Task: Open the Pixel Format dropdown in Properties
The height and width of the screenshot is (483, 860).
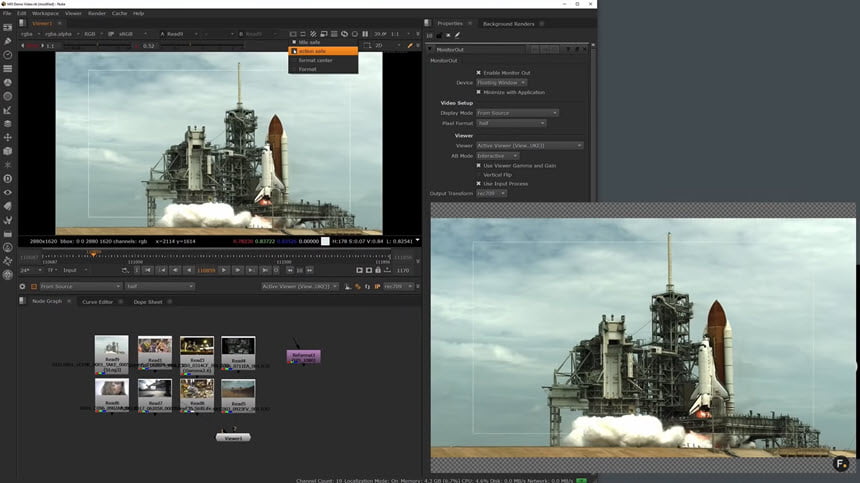Action: pos(511,123)
